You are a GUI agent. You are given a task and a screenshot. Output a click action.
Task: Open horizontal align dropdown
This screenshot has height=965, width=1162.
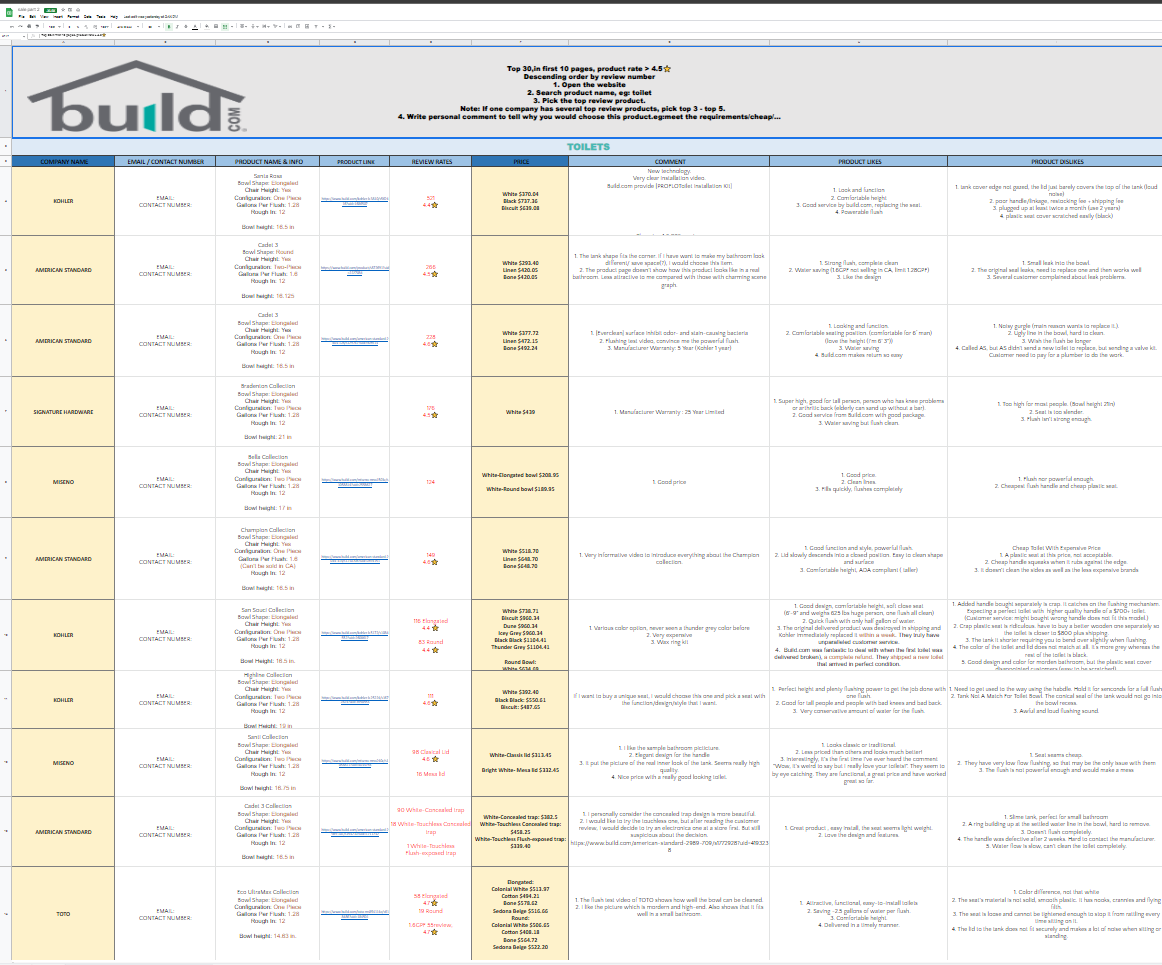pos(243,27)
